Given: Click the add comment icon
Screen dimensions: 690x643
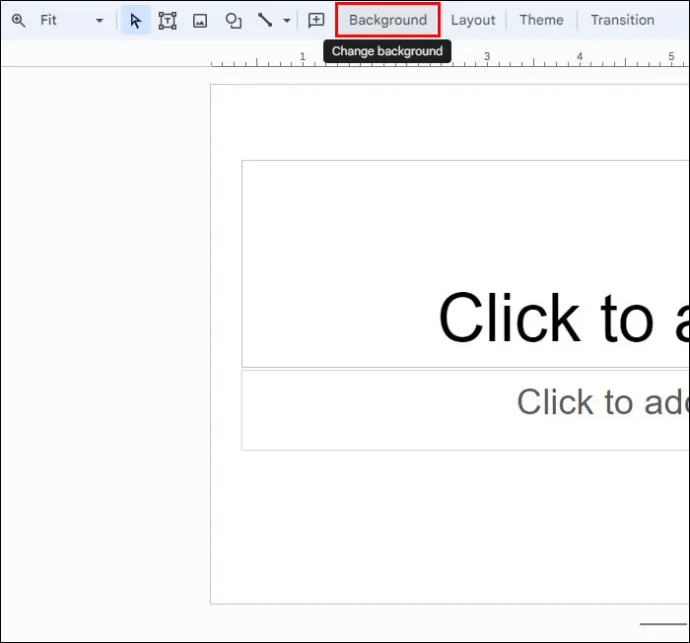Looking at the screenshot, I should 316,20.
